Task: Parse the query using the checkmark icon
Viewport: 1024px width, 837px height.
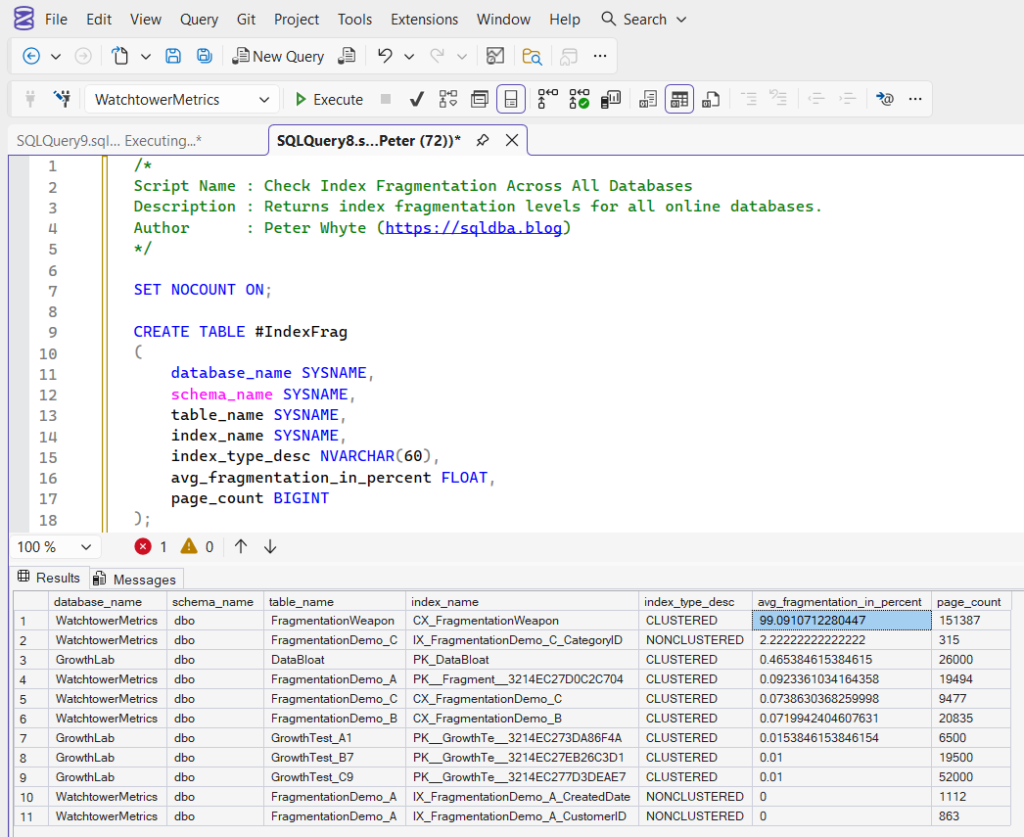Action: 416,99
